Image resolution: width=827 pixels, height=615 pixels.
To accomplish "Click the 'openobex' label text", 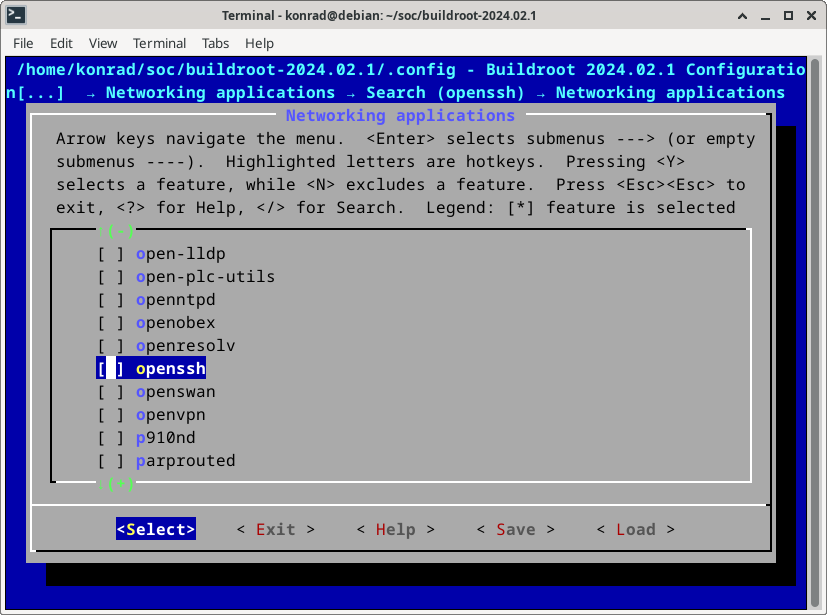I will 176,323.
